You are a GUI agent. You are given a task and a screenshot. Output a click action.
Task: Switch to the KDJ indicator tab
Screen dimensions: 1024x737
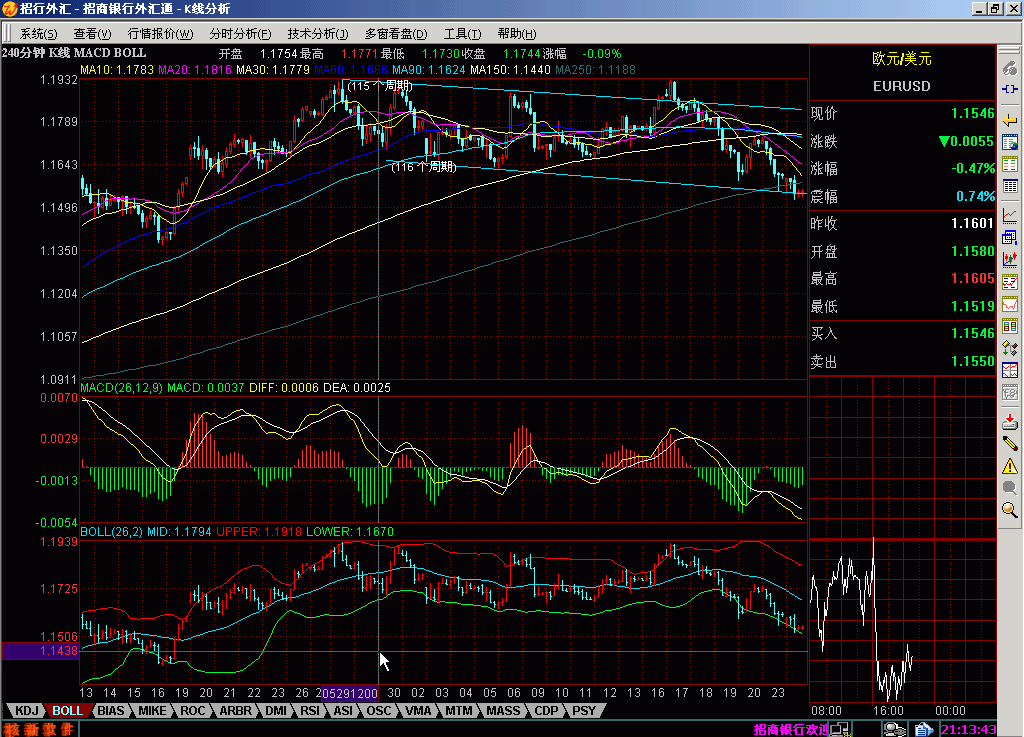[x=27, y=711]
